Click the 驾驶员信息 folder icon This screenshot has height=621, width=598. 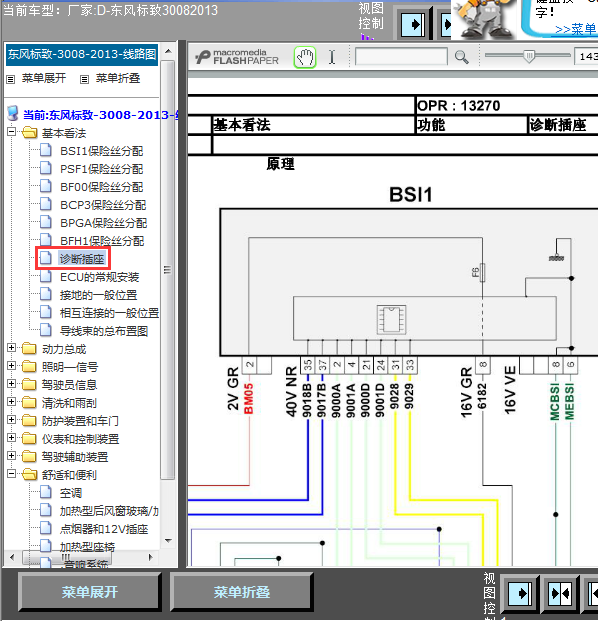(29, 385)
